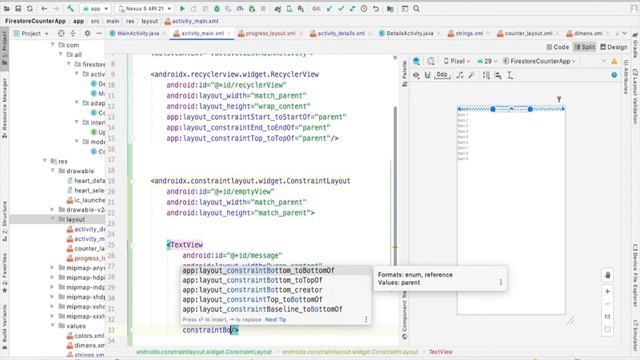Image resolution: width=640 pixels, height=360 pixels.
Task: Build the project with hammer icon
Action: [x=70, y=9]
